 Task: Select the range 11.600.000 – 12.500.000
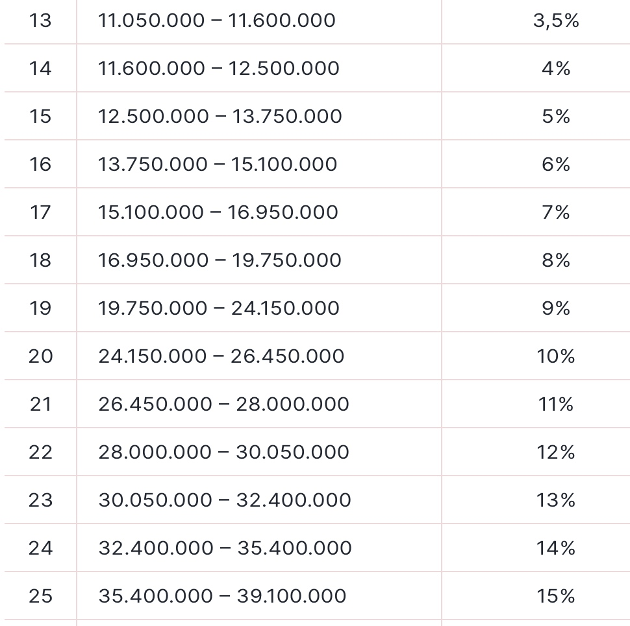pos(219,68)
